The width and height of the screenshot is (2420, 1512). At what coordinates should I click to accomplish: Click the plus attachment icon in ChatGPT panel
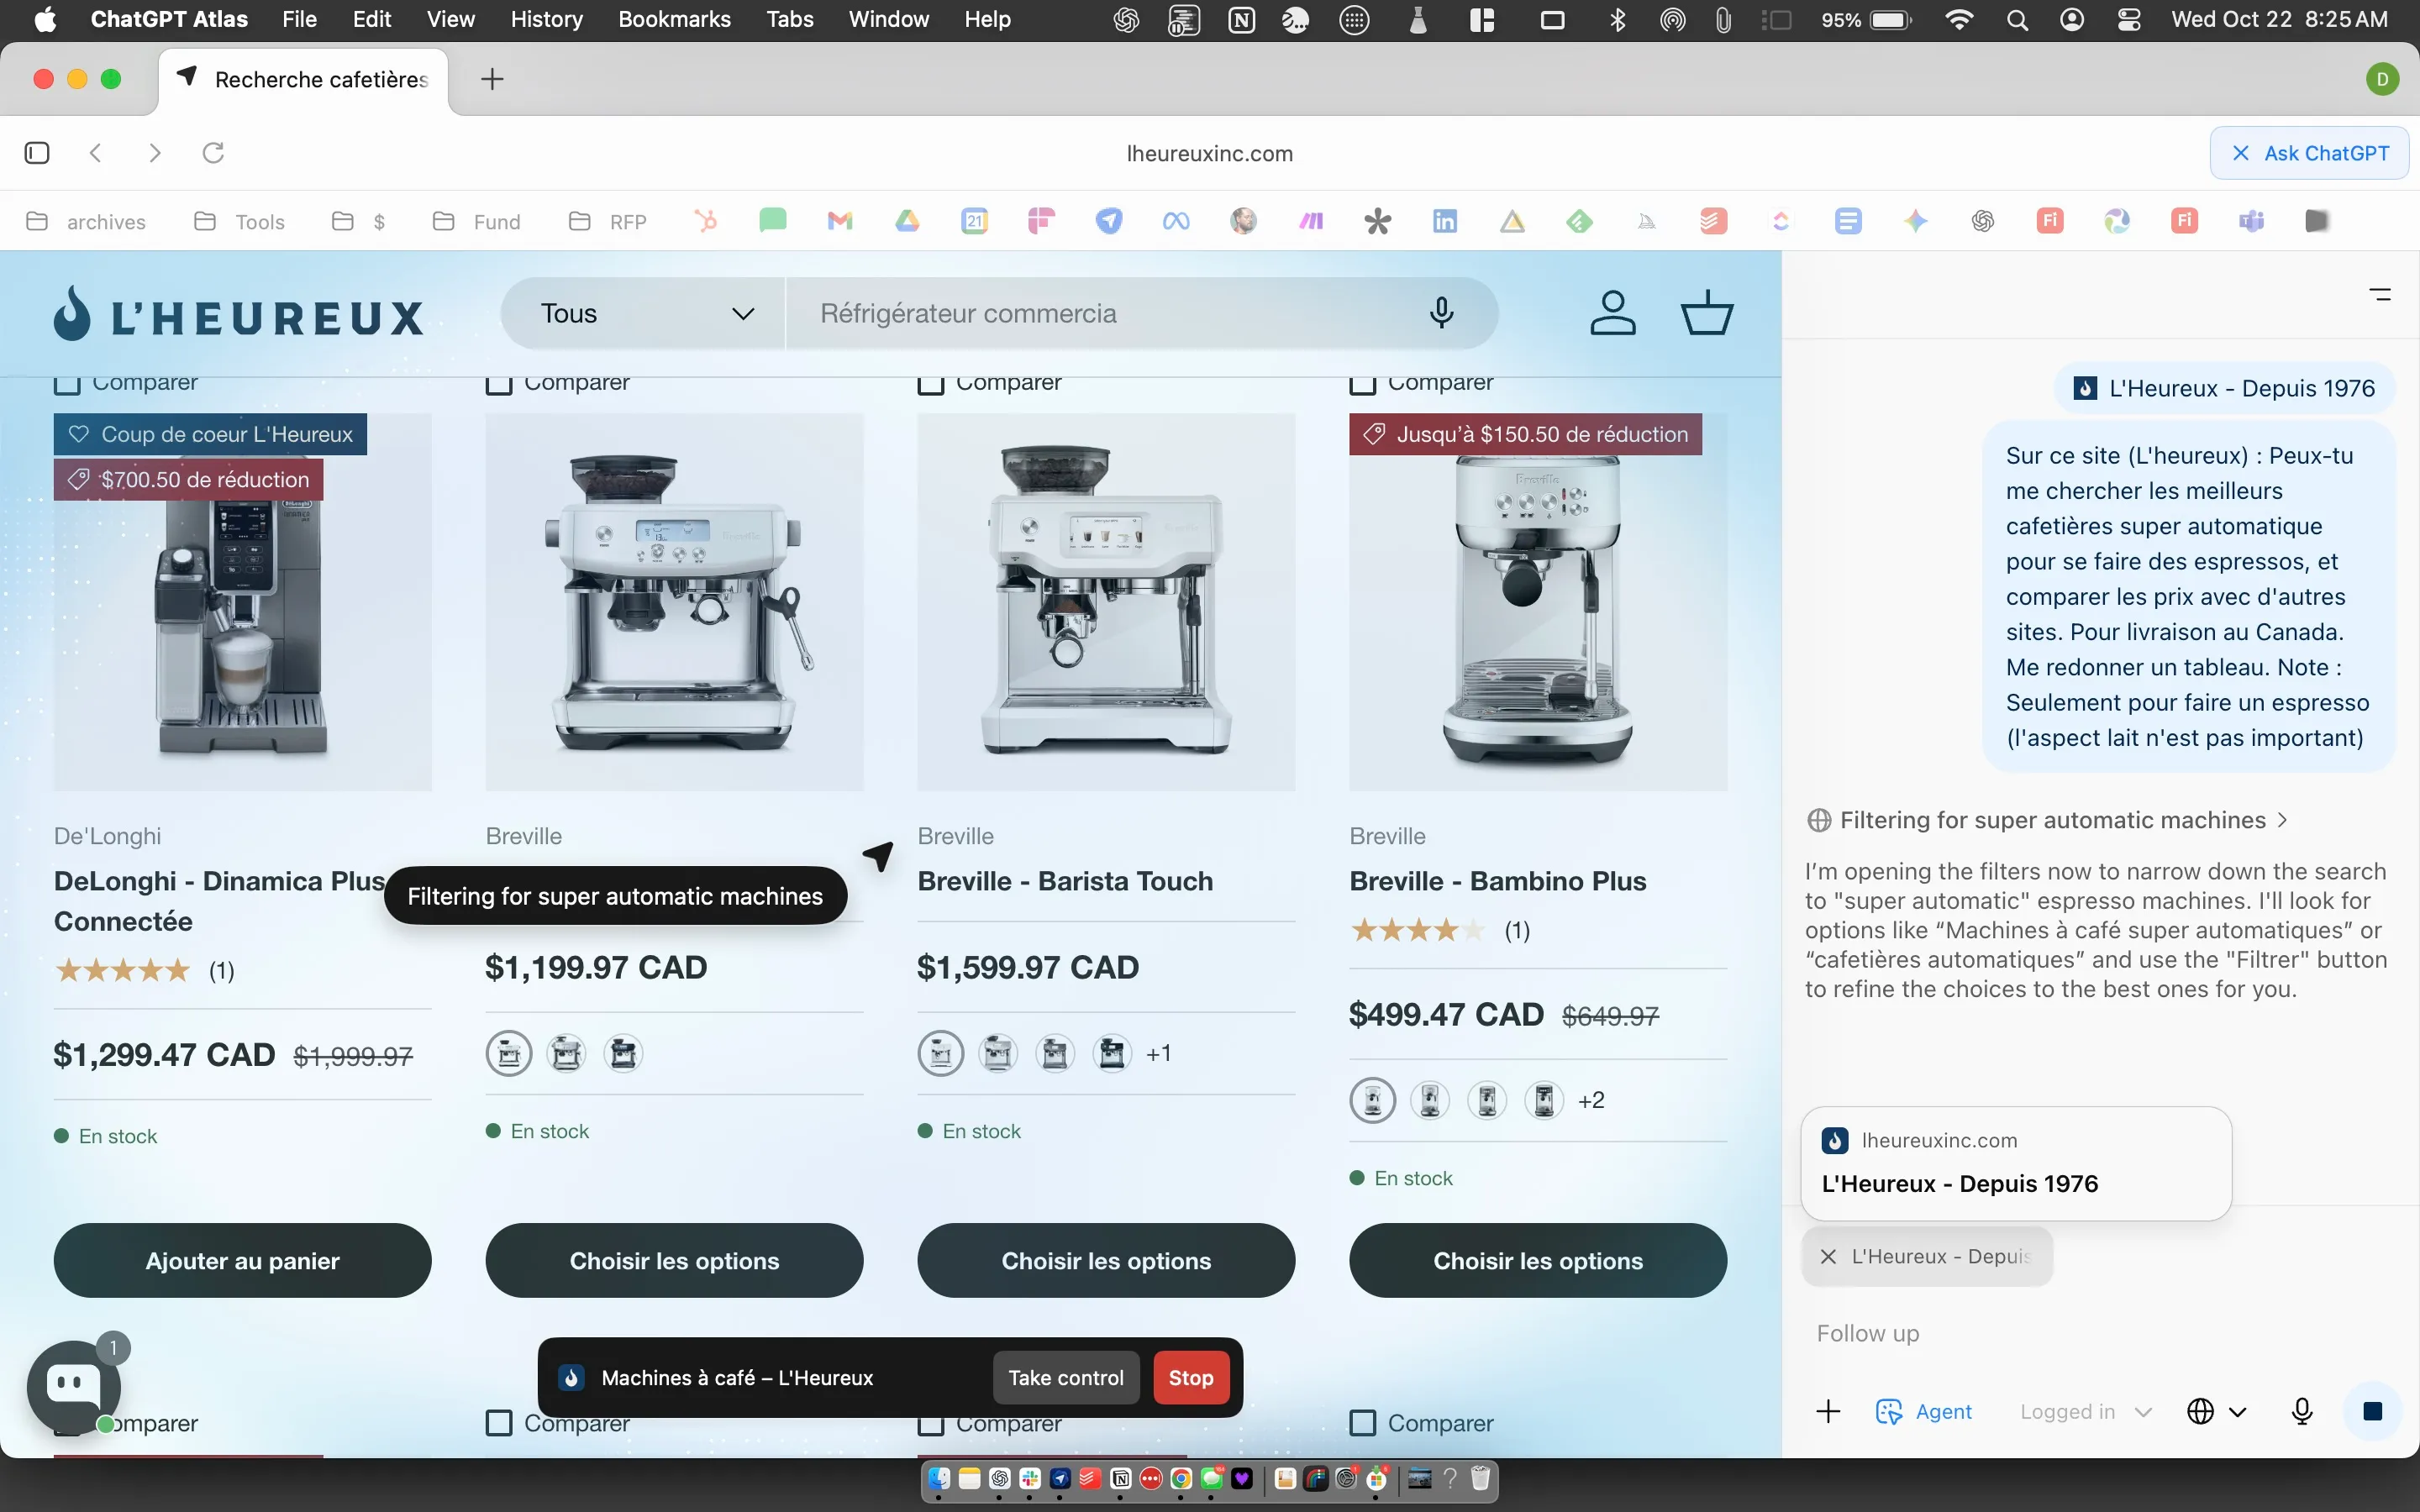tap(1828, 1411)
